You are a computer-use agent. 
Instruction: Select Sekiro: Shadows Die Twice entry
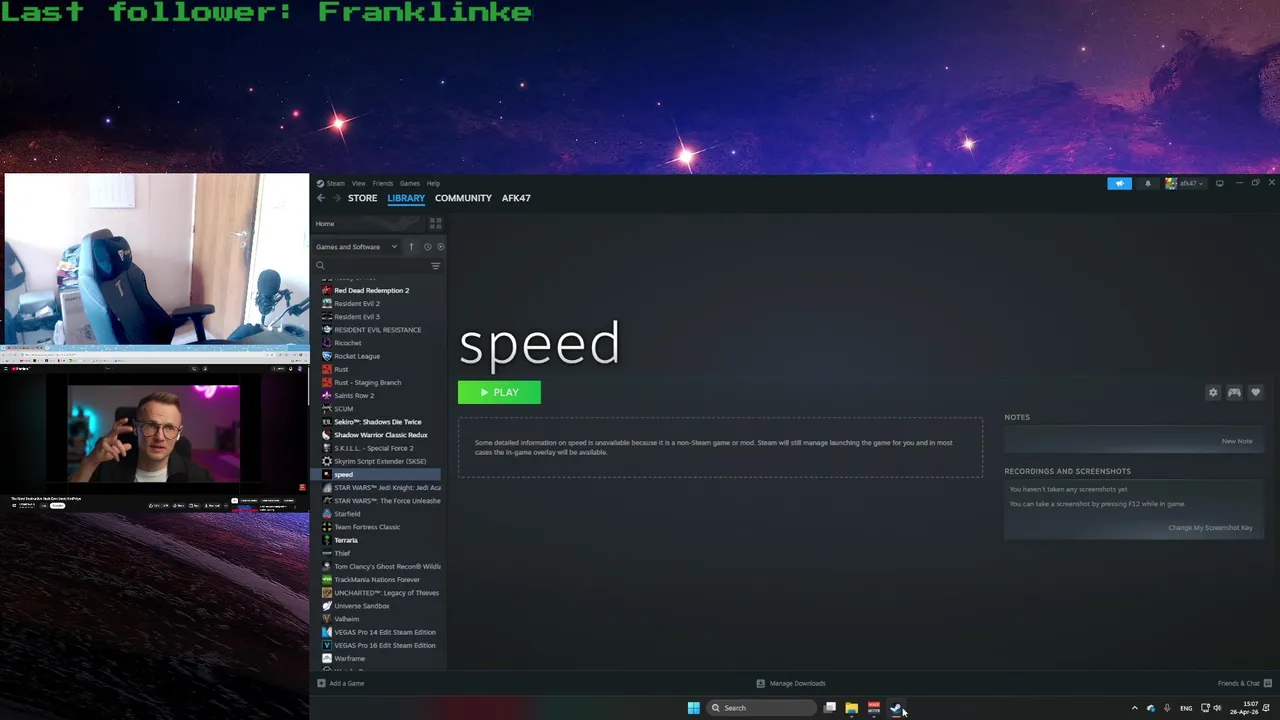click(379, 422)
